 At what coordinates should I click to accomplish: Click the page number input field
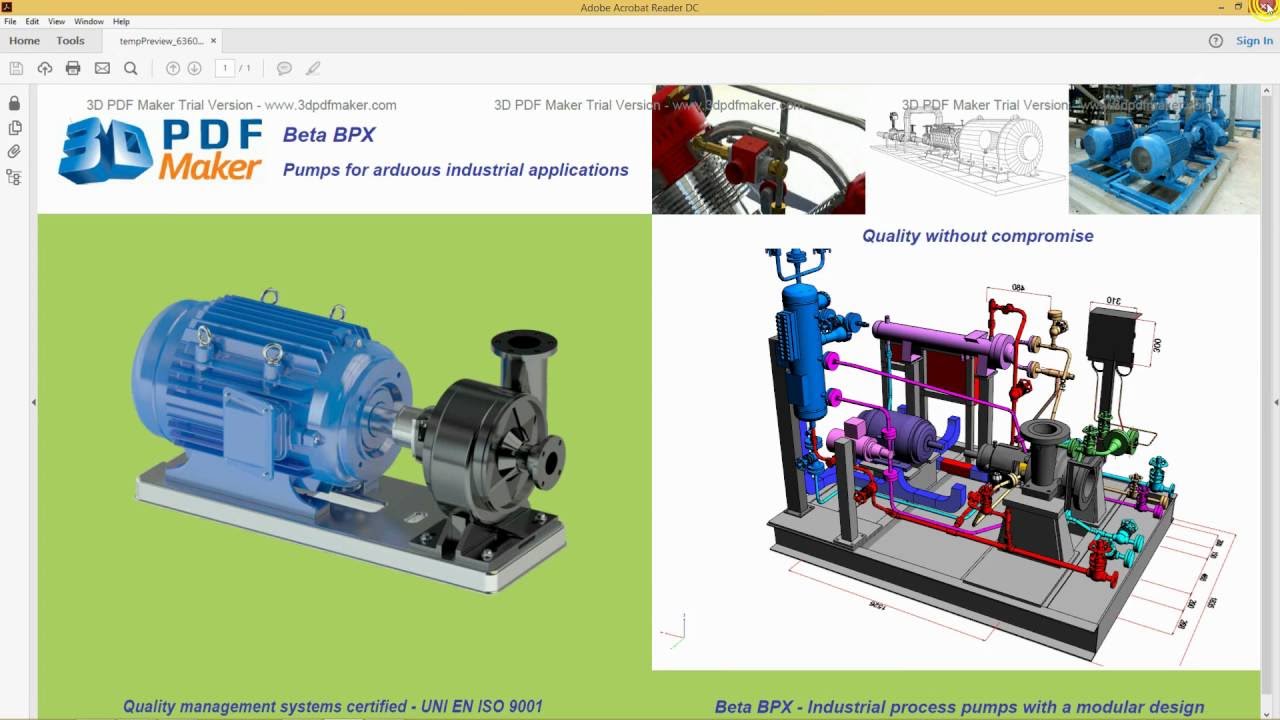click(x=225, y=68)
